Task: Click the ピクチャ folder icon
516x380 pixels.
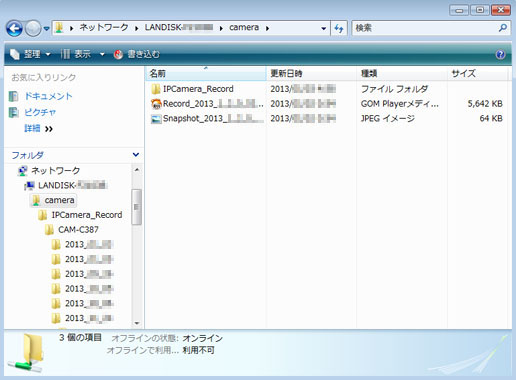Action: (x=14, y=112)
